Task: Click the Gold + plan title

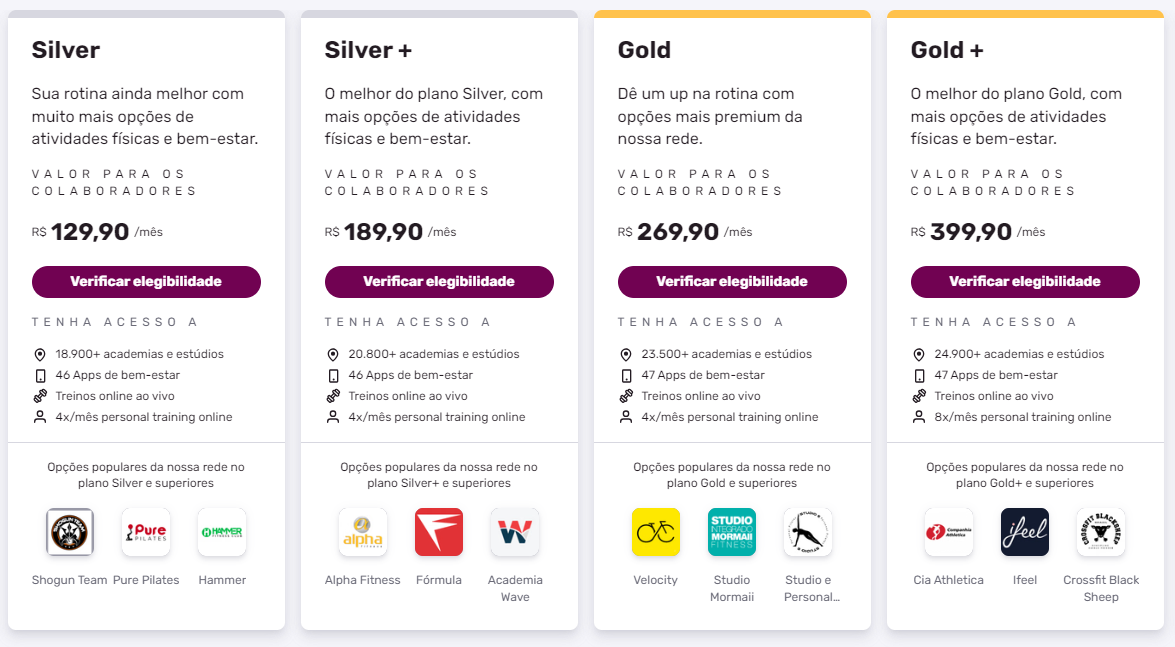Action: click(x=946, y=50)
